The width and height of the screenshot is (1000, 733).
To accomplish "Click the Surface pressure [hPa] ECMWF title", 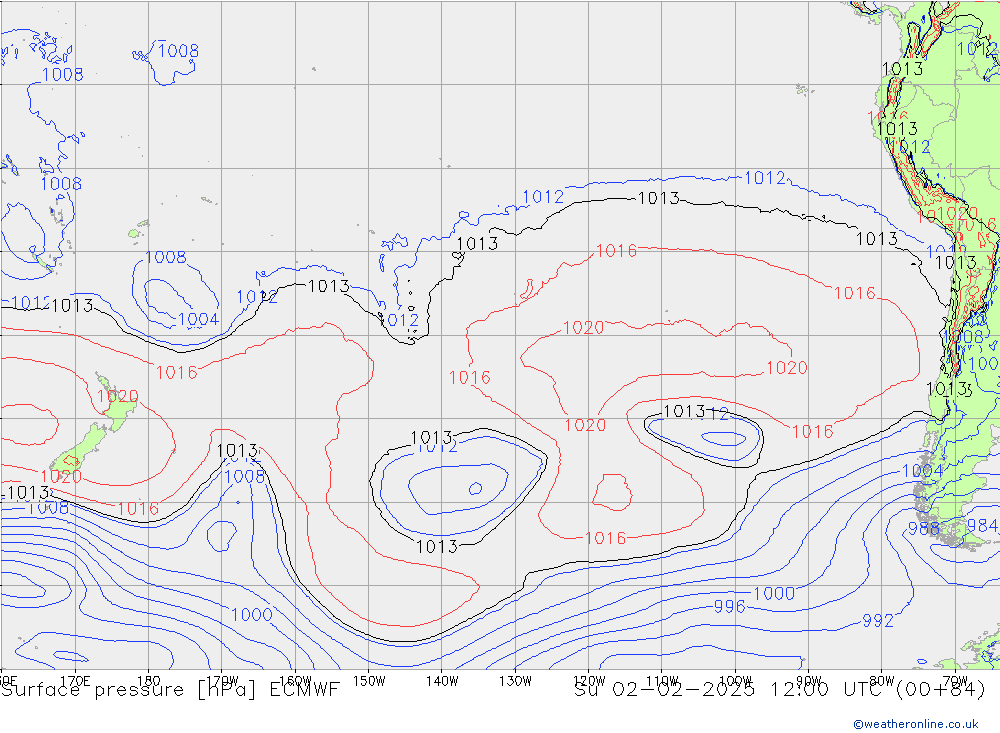I will click(170, 689).
